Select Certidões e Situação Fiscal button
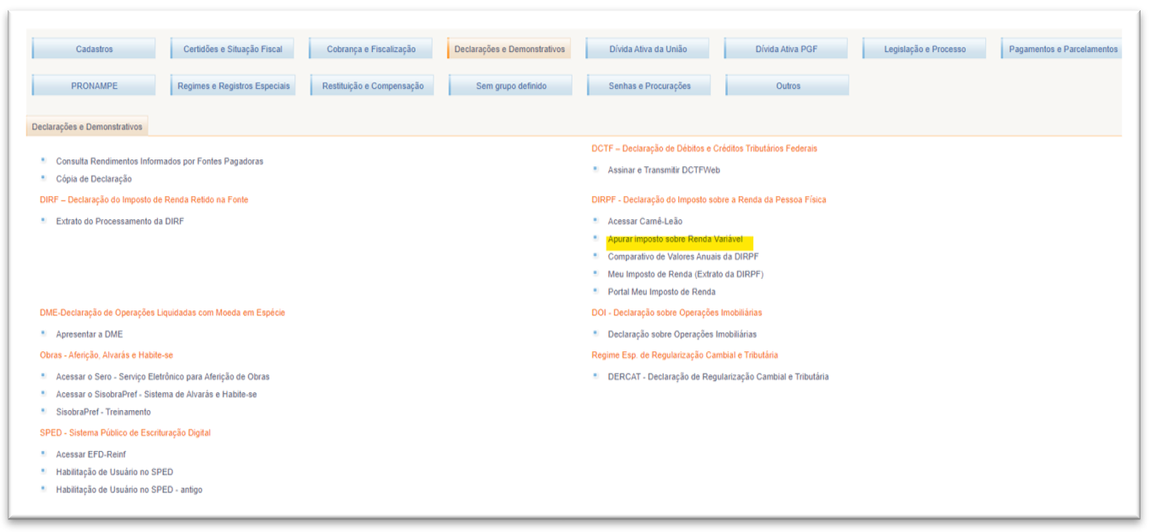 232,49
